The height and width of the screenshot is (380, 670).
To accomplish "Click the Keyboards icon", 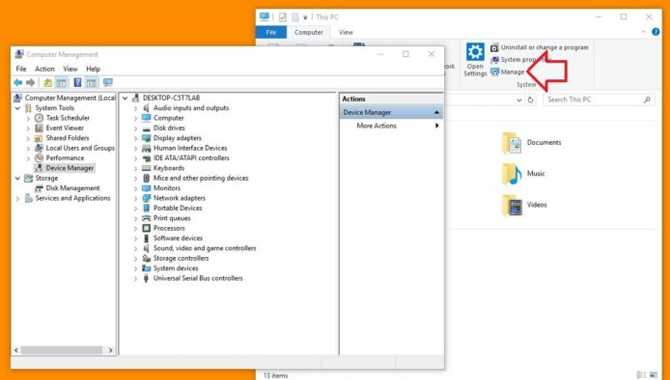I will 146,168.
